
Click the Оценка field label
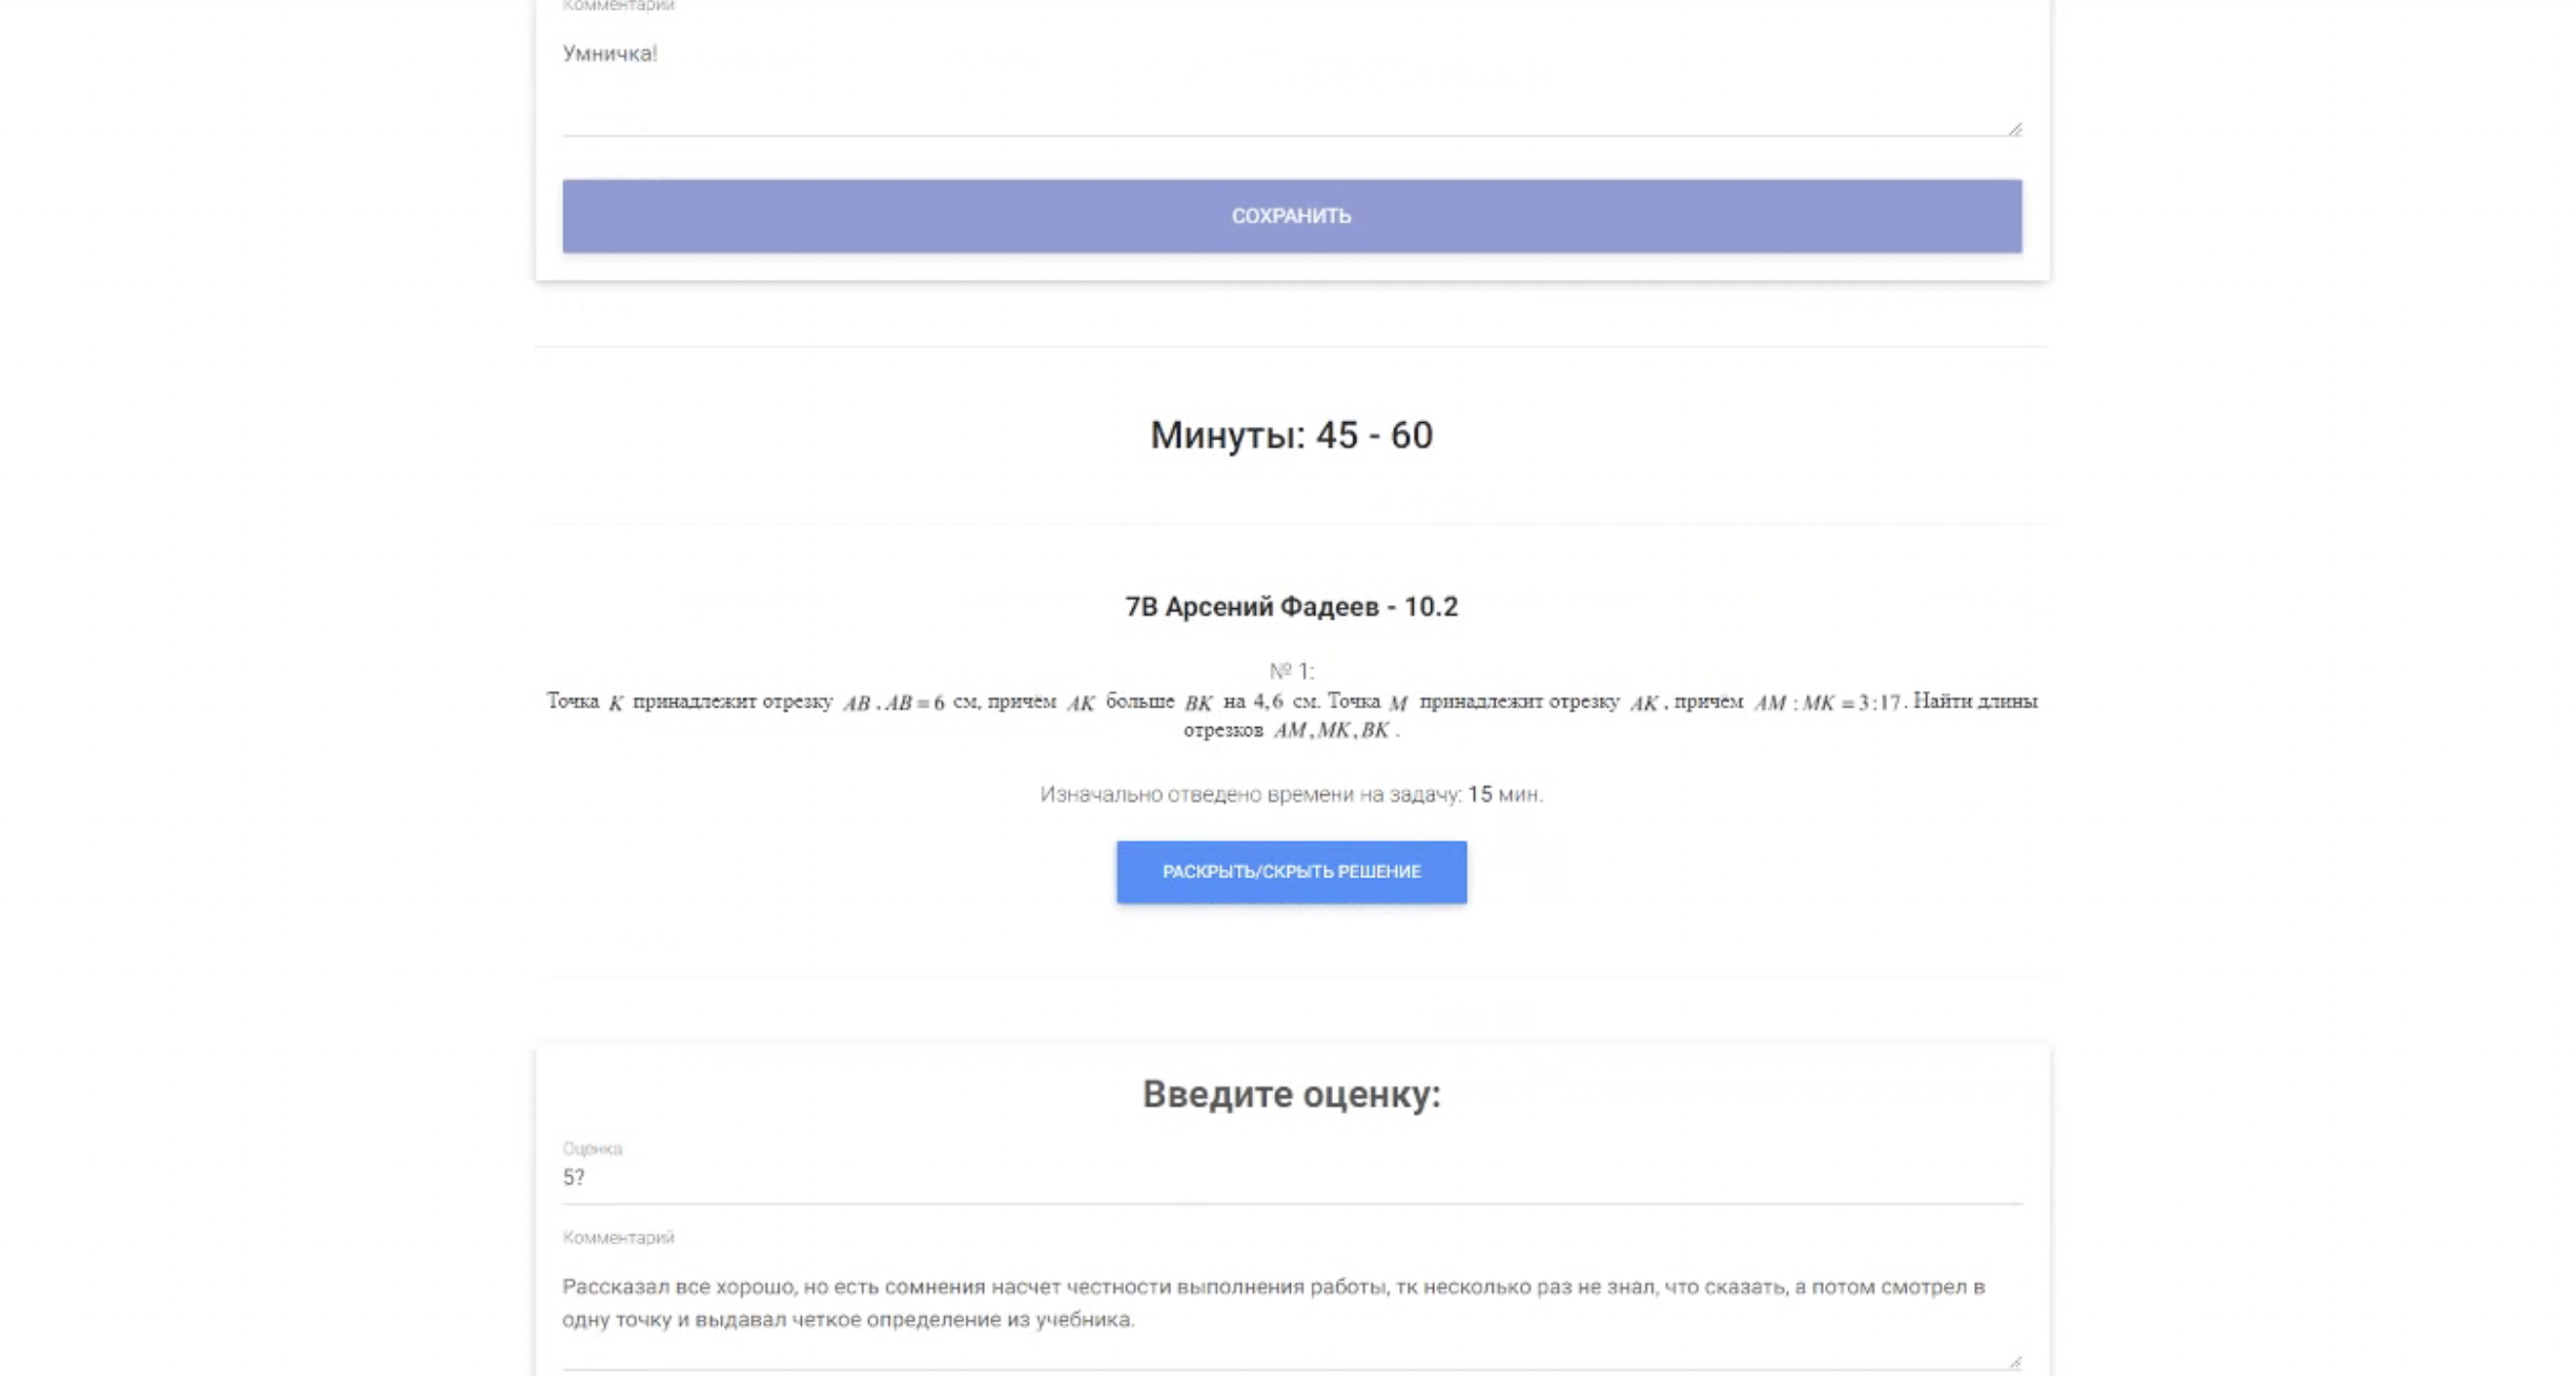pyautogui.click(x=592, y=1149)
